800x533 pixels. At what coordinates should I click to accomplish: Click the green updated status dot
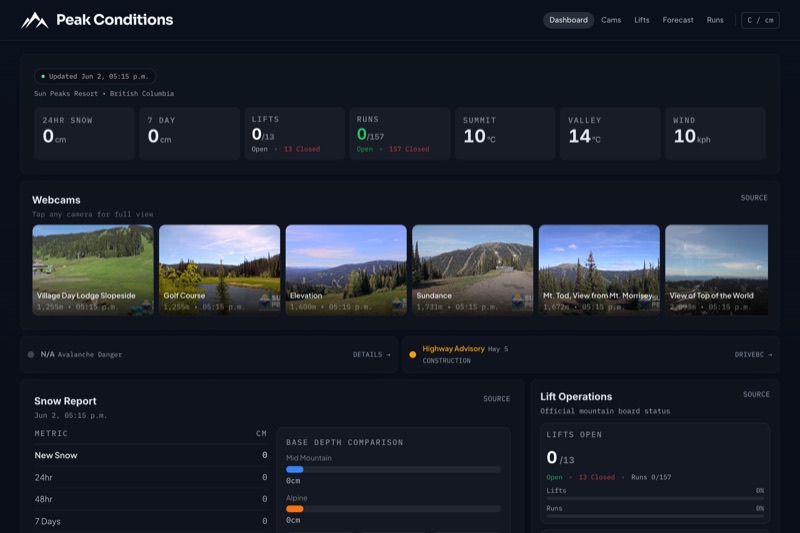(43, 77)
